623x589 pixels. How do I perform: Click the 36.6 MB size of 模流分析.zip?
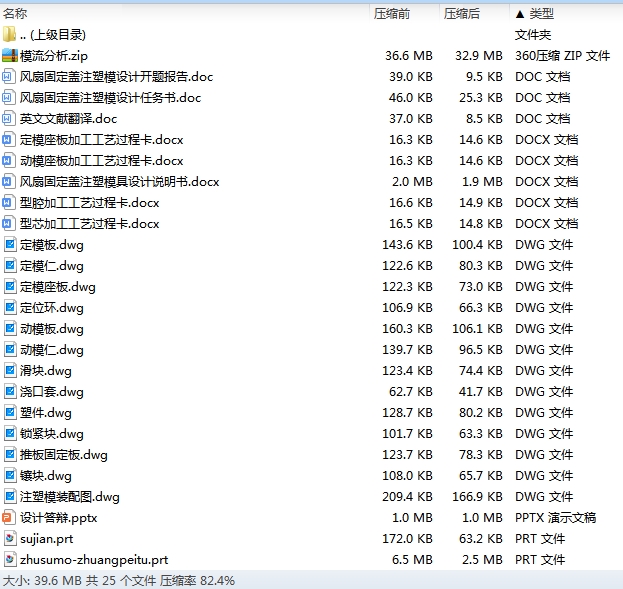pos(409,56)
